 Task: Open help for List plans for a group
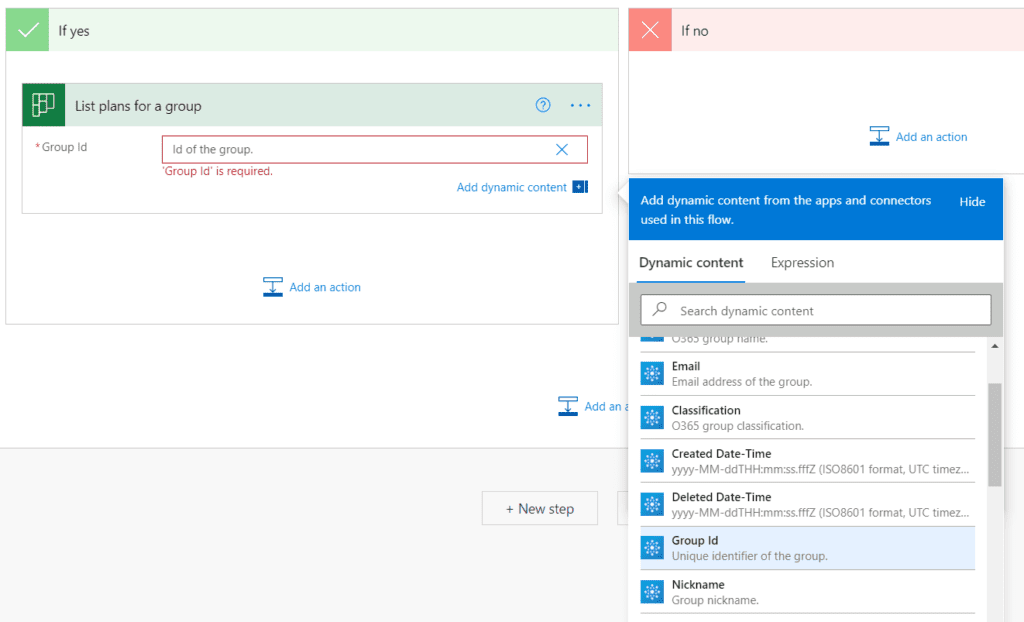(543, 105)
